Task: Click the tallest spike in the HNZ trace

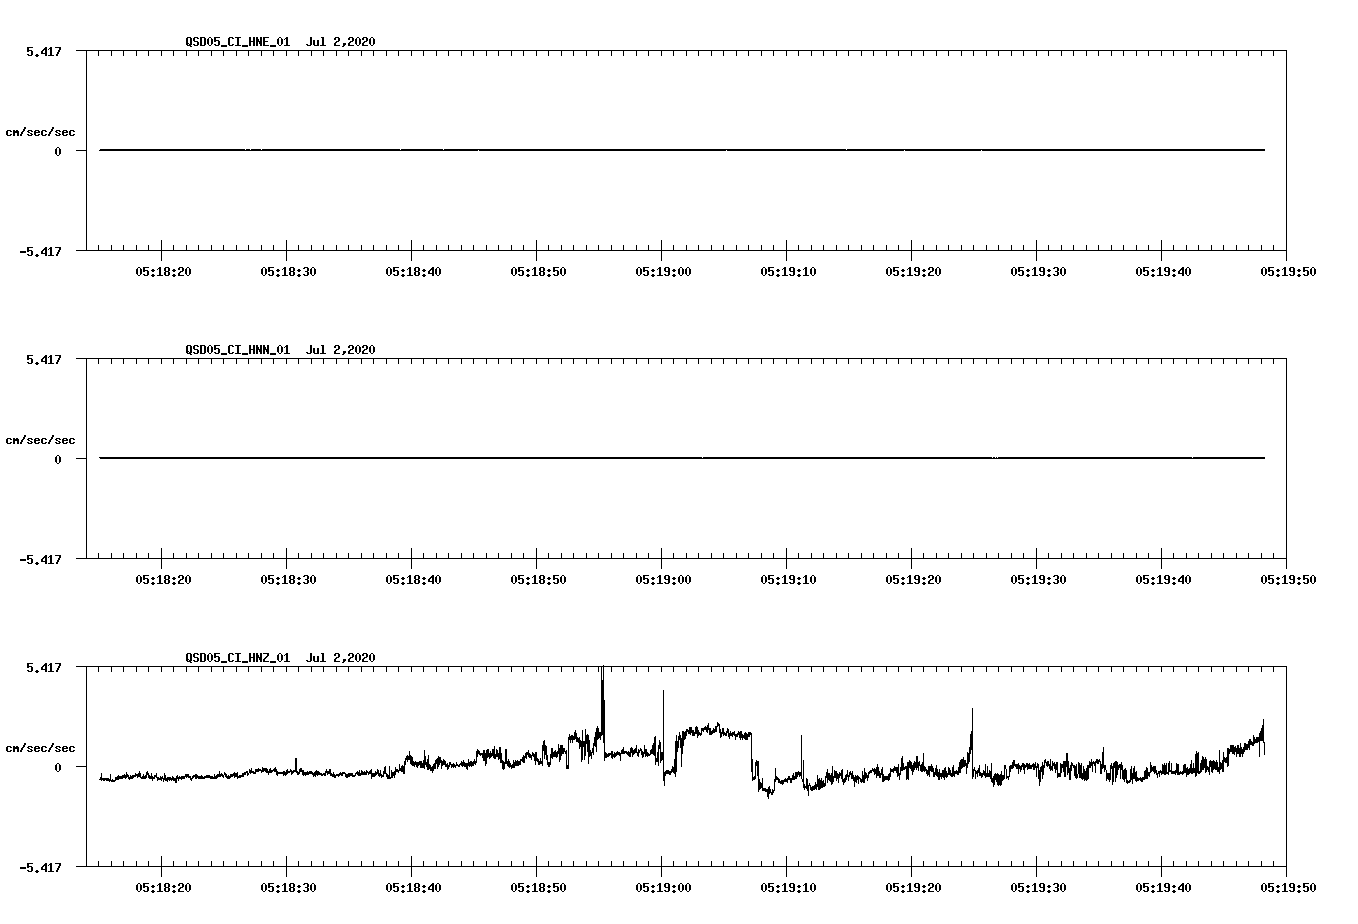Action: [603, 700]
